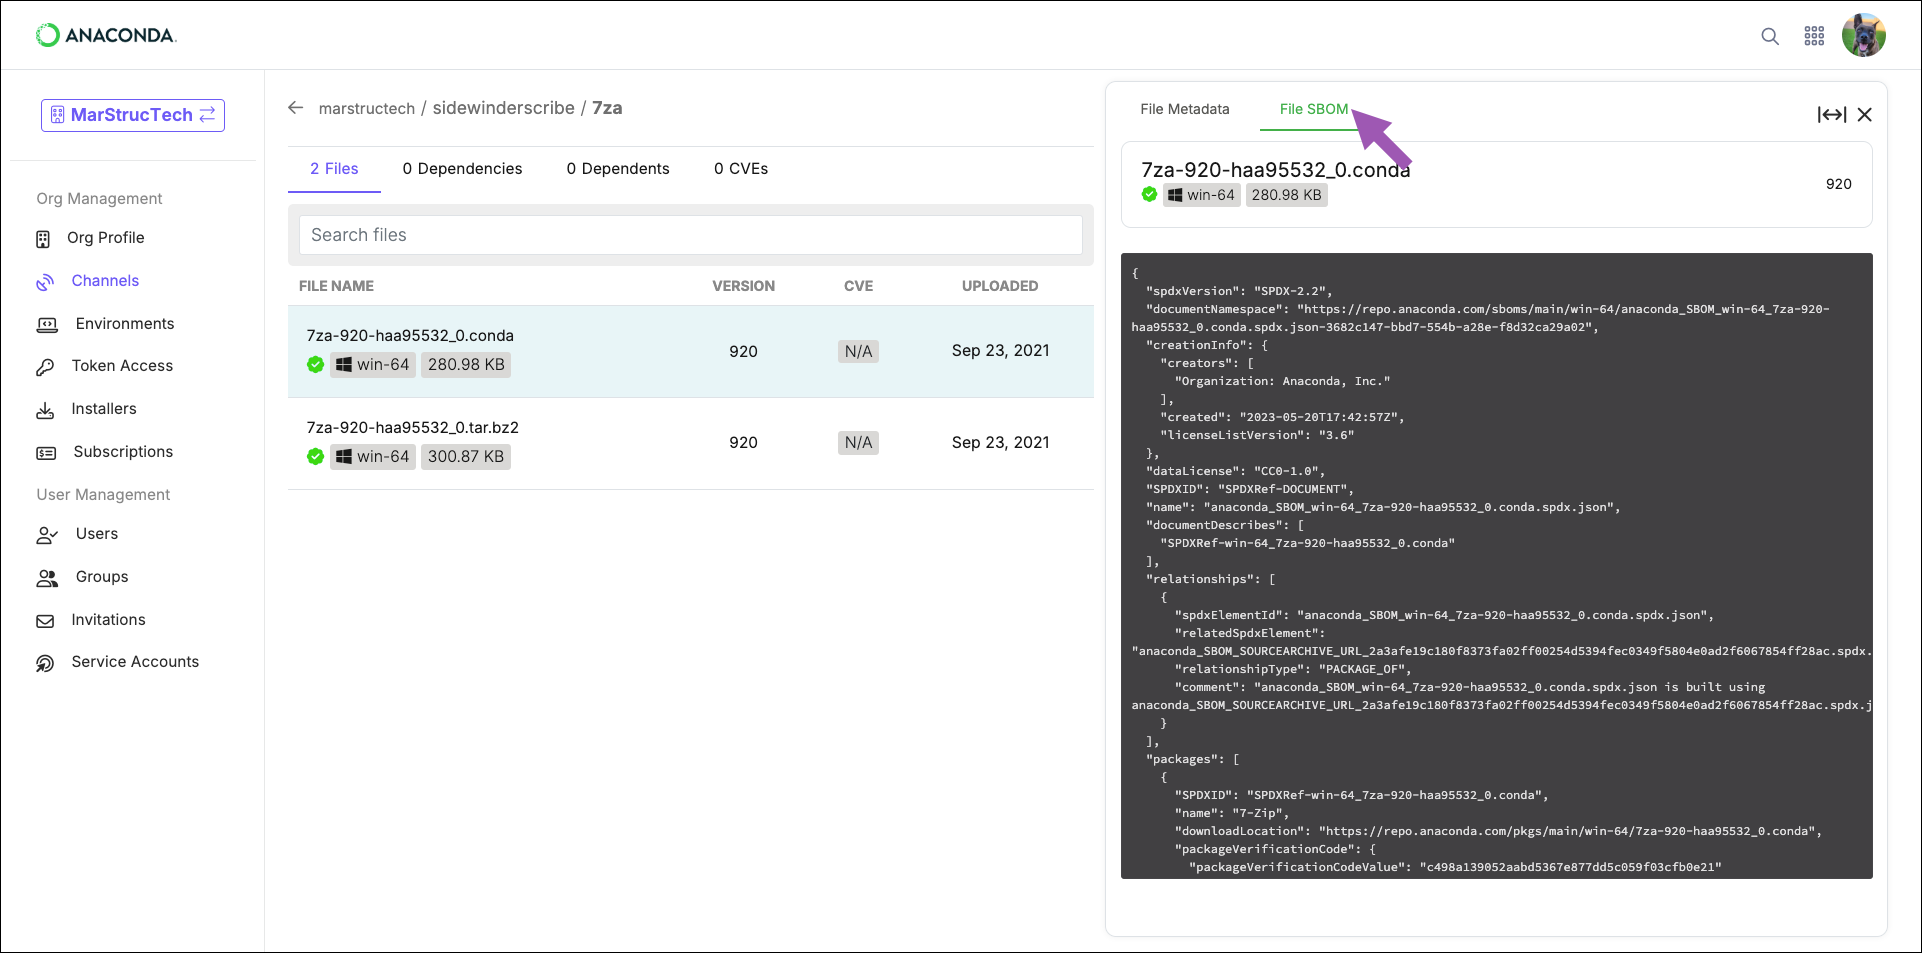Click win-64 badge in SBOM panel header
This screenshot has width=1922, height=953.
click(1201, 195)
